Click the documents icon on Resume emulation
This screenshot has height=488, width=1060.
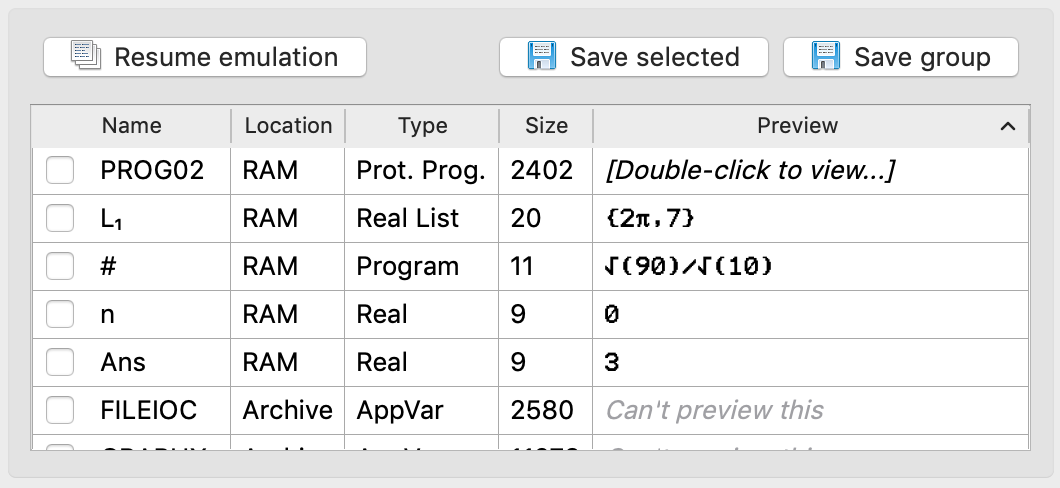pyautogui.click(x=85, y=56)
